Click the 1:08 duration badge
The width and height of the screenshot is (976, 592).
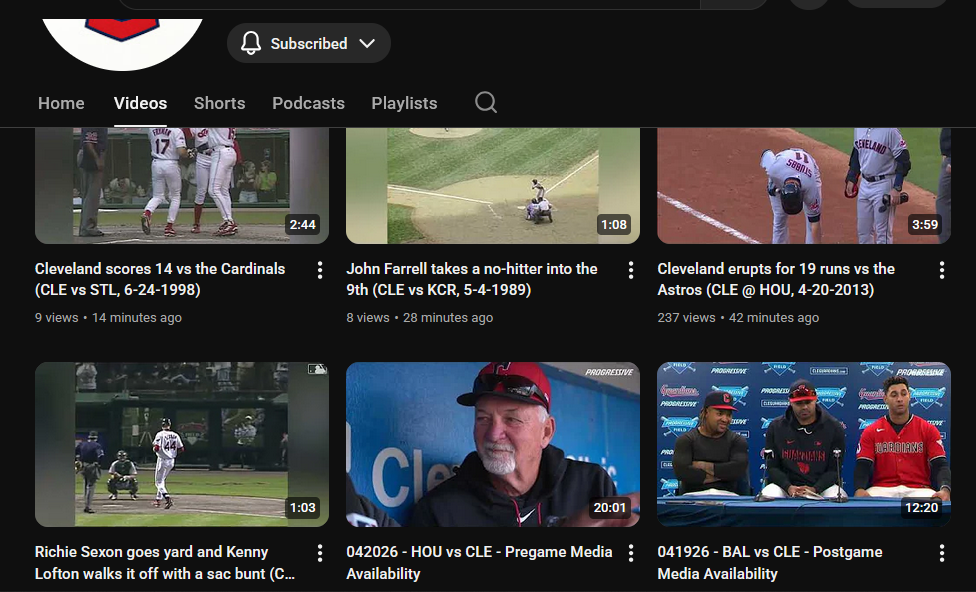(614, 225)
